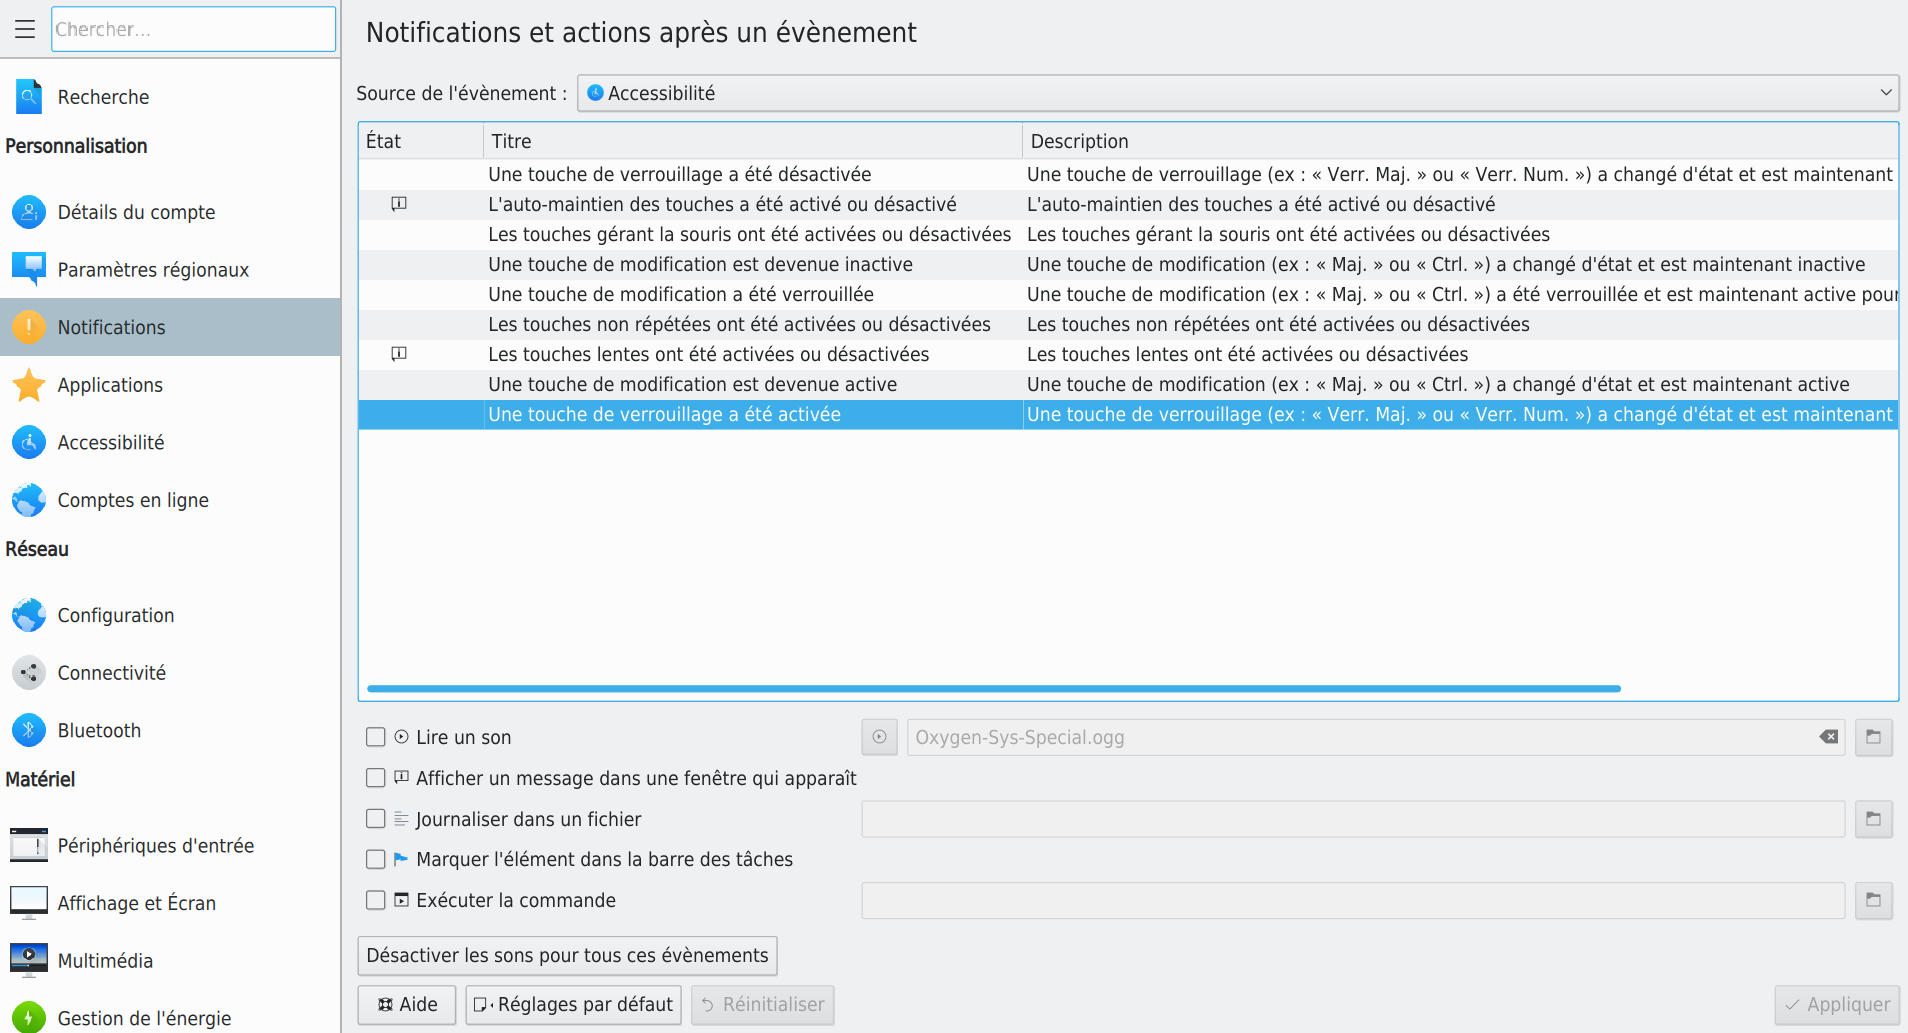Click the Multimédia icon

pyautogui.click(x=29, y=960)
